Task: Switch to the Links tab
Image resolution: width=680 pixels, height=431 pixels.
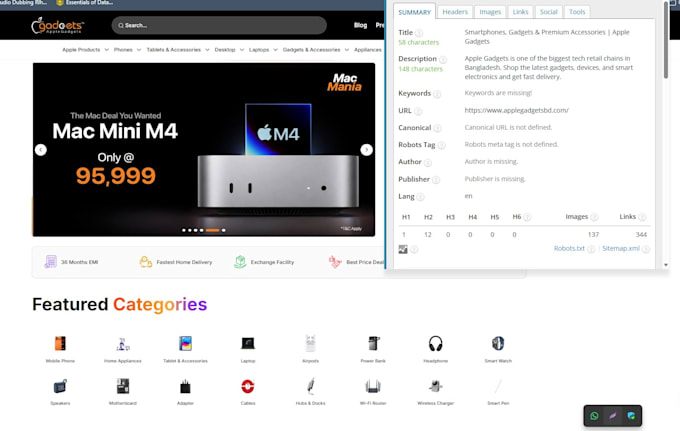Action: (520, 12)
